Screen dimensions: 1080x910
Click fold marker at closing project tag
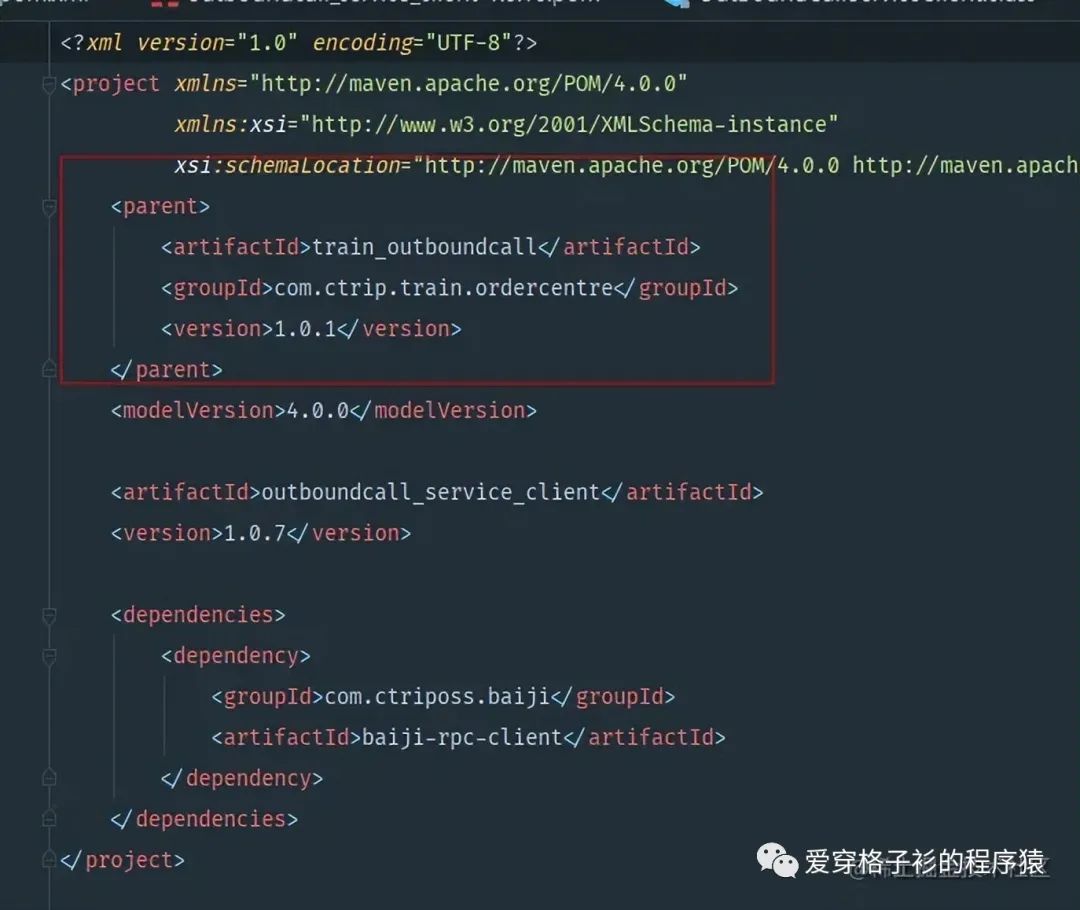tap(49, 860)
